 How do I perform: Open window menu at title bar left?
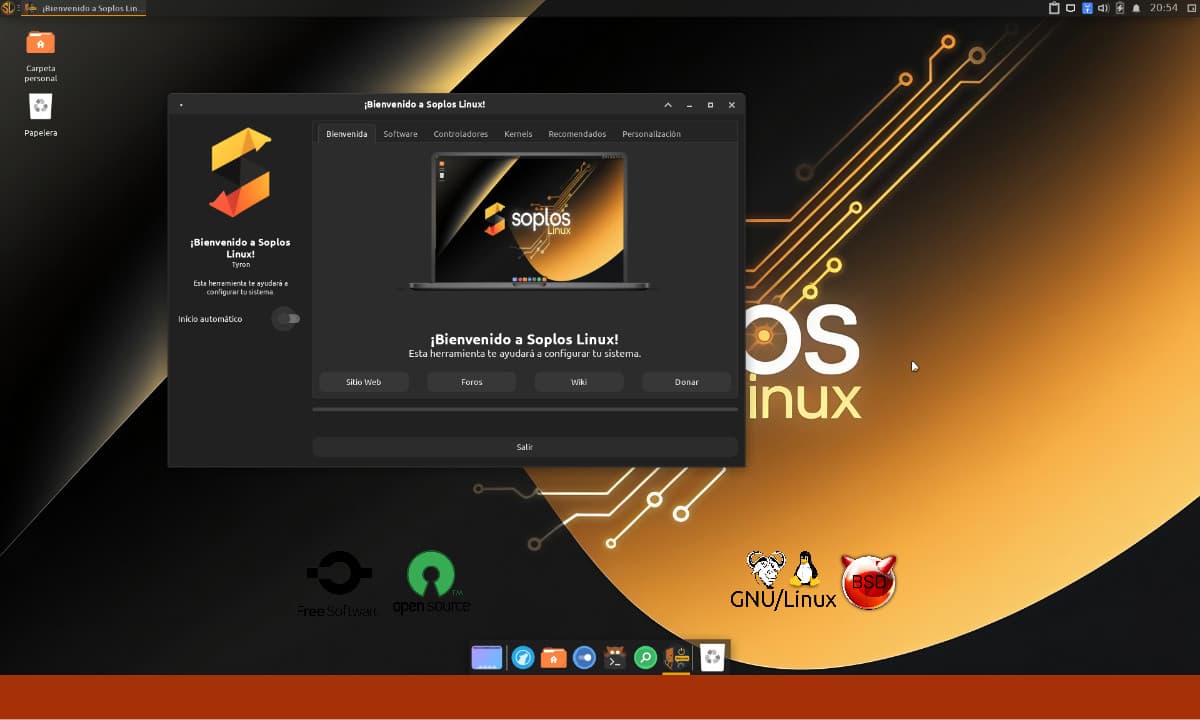tap(181, 105)
